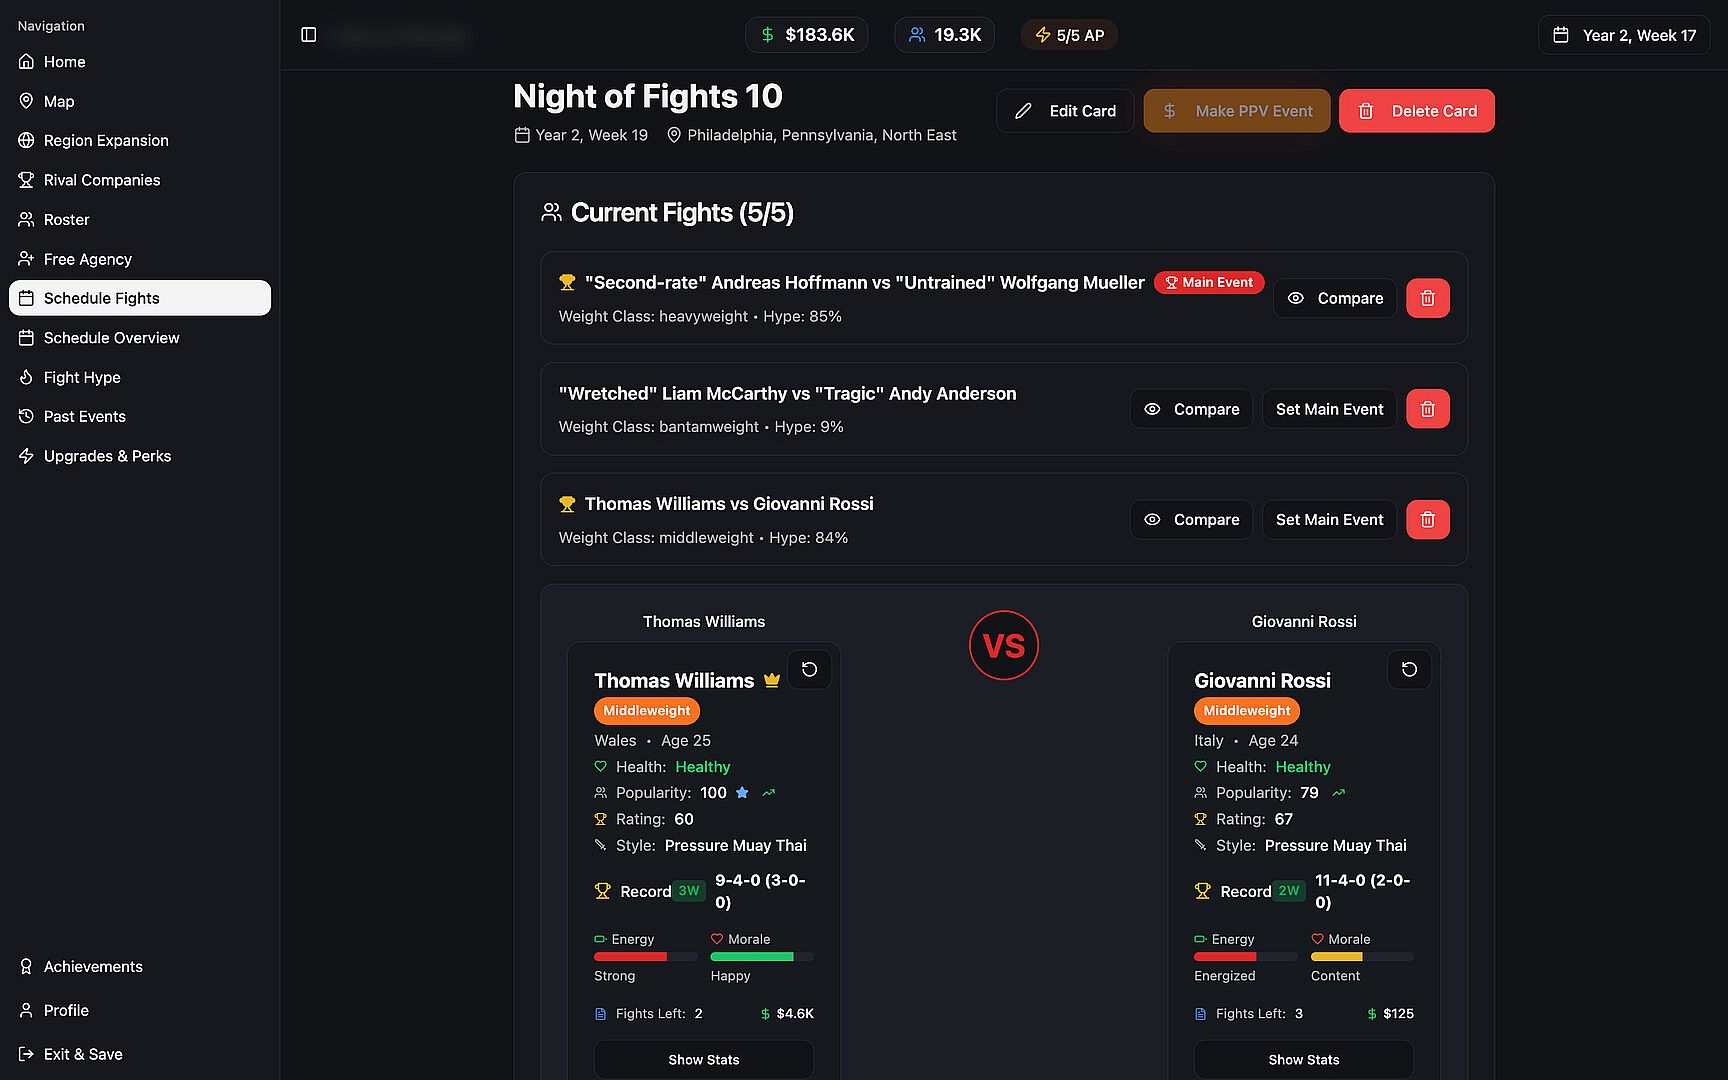
Task: Toggle Compare for McCarthy vs Anderson
Action: 1191,409
